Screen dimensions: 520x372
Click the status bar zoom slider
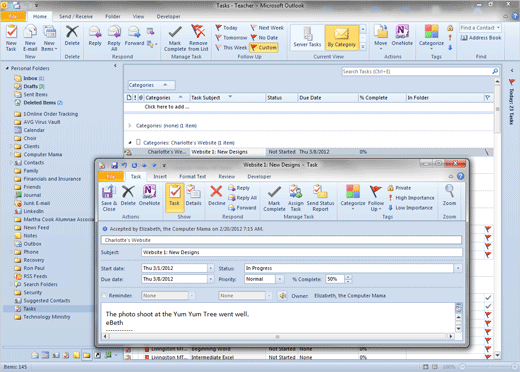pos(487,367)
